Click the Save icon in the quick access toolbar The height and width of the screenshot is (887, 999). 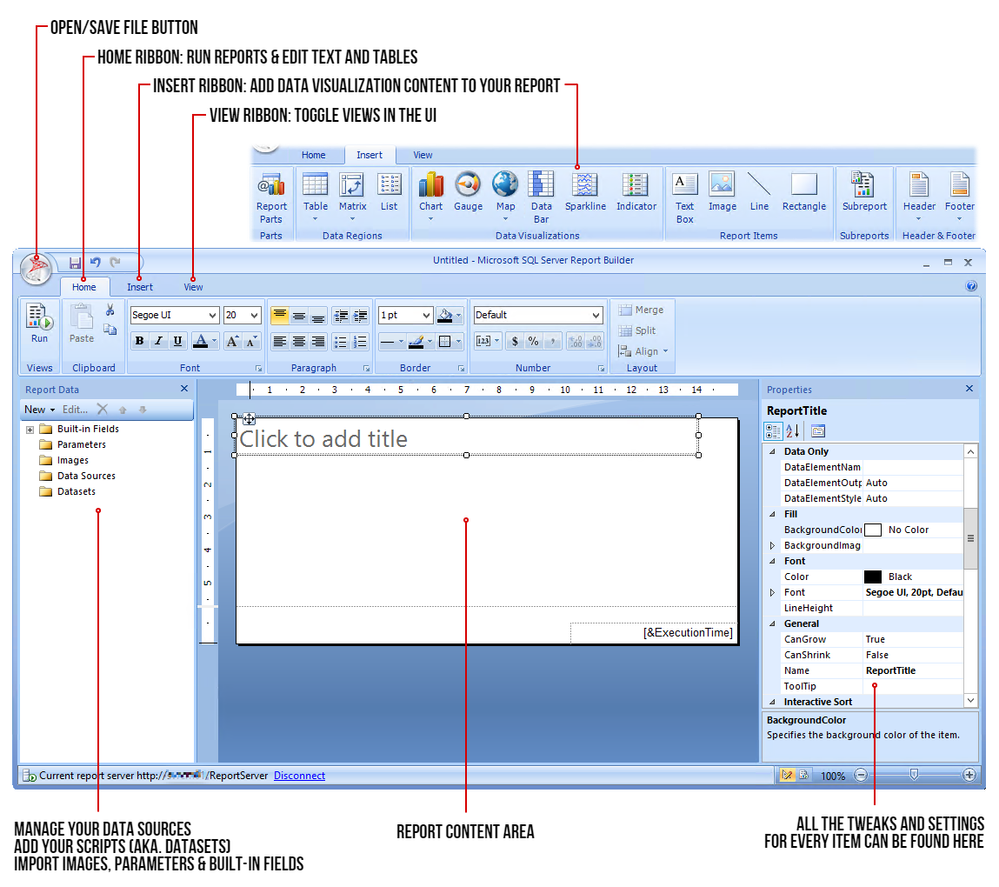coord(75,263)
